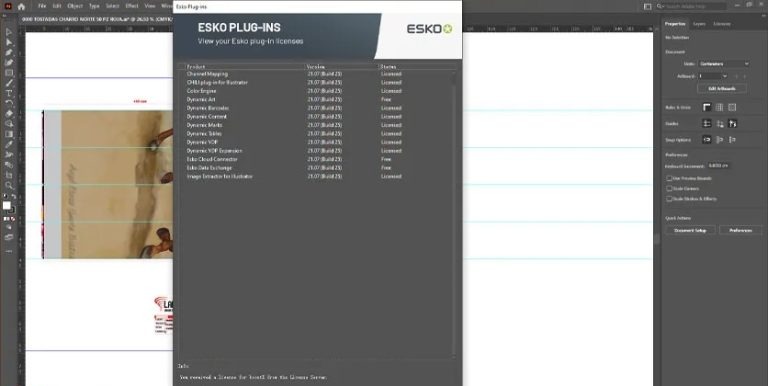This screenshot has width=768, height=386.
Task: Open the Edit menu
Action: [57, 6]
